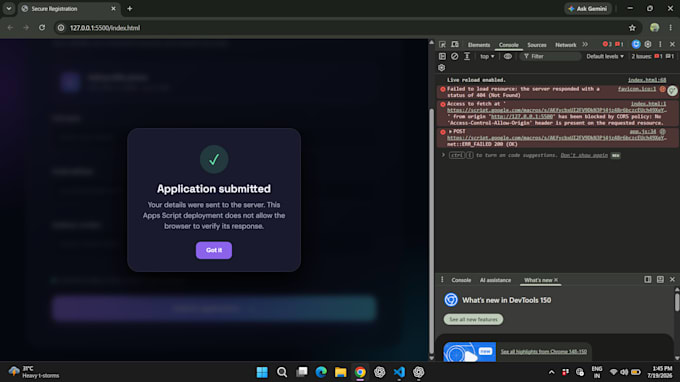Open the 'top' JavaScript context dropdown
Screen dimensions: 680x382
coord(487,56)
